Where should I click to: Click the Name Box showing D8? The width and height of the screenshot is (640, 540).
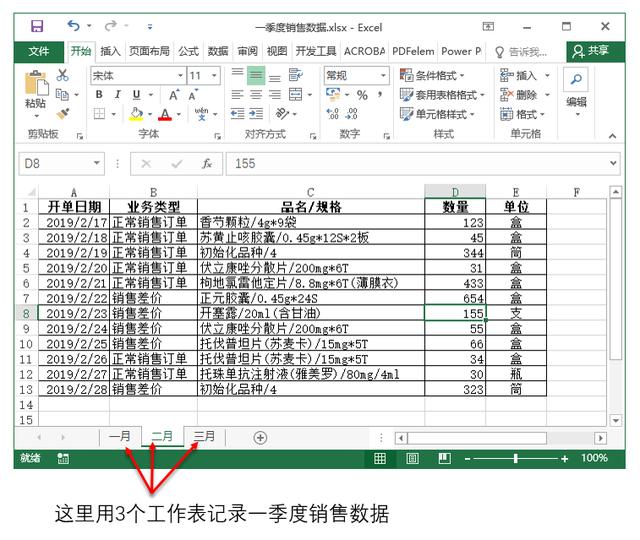point(62,164)
